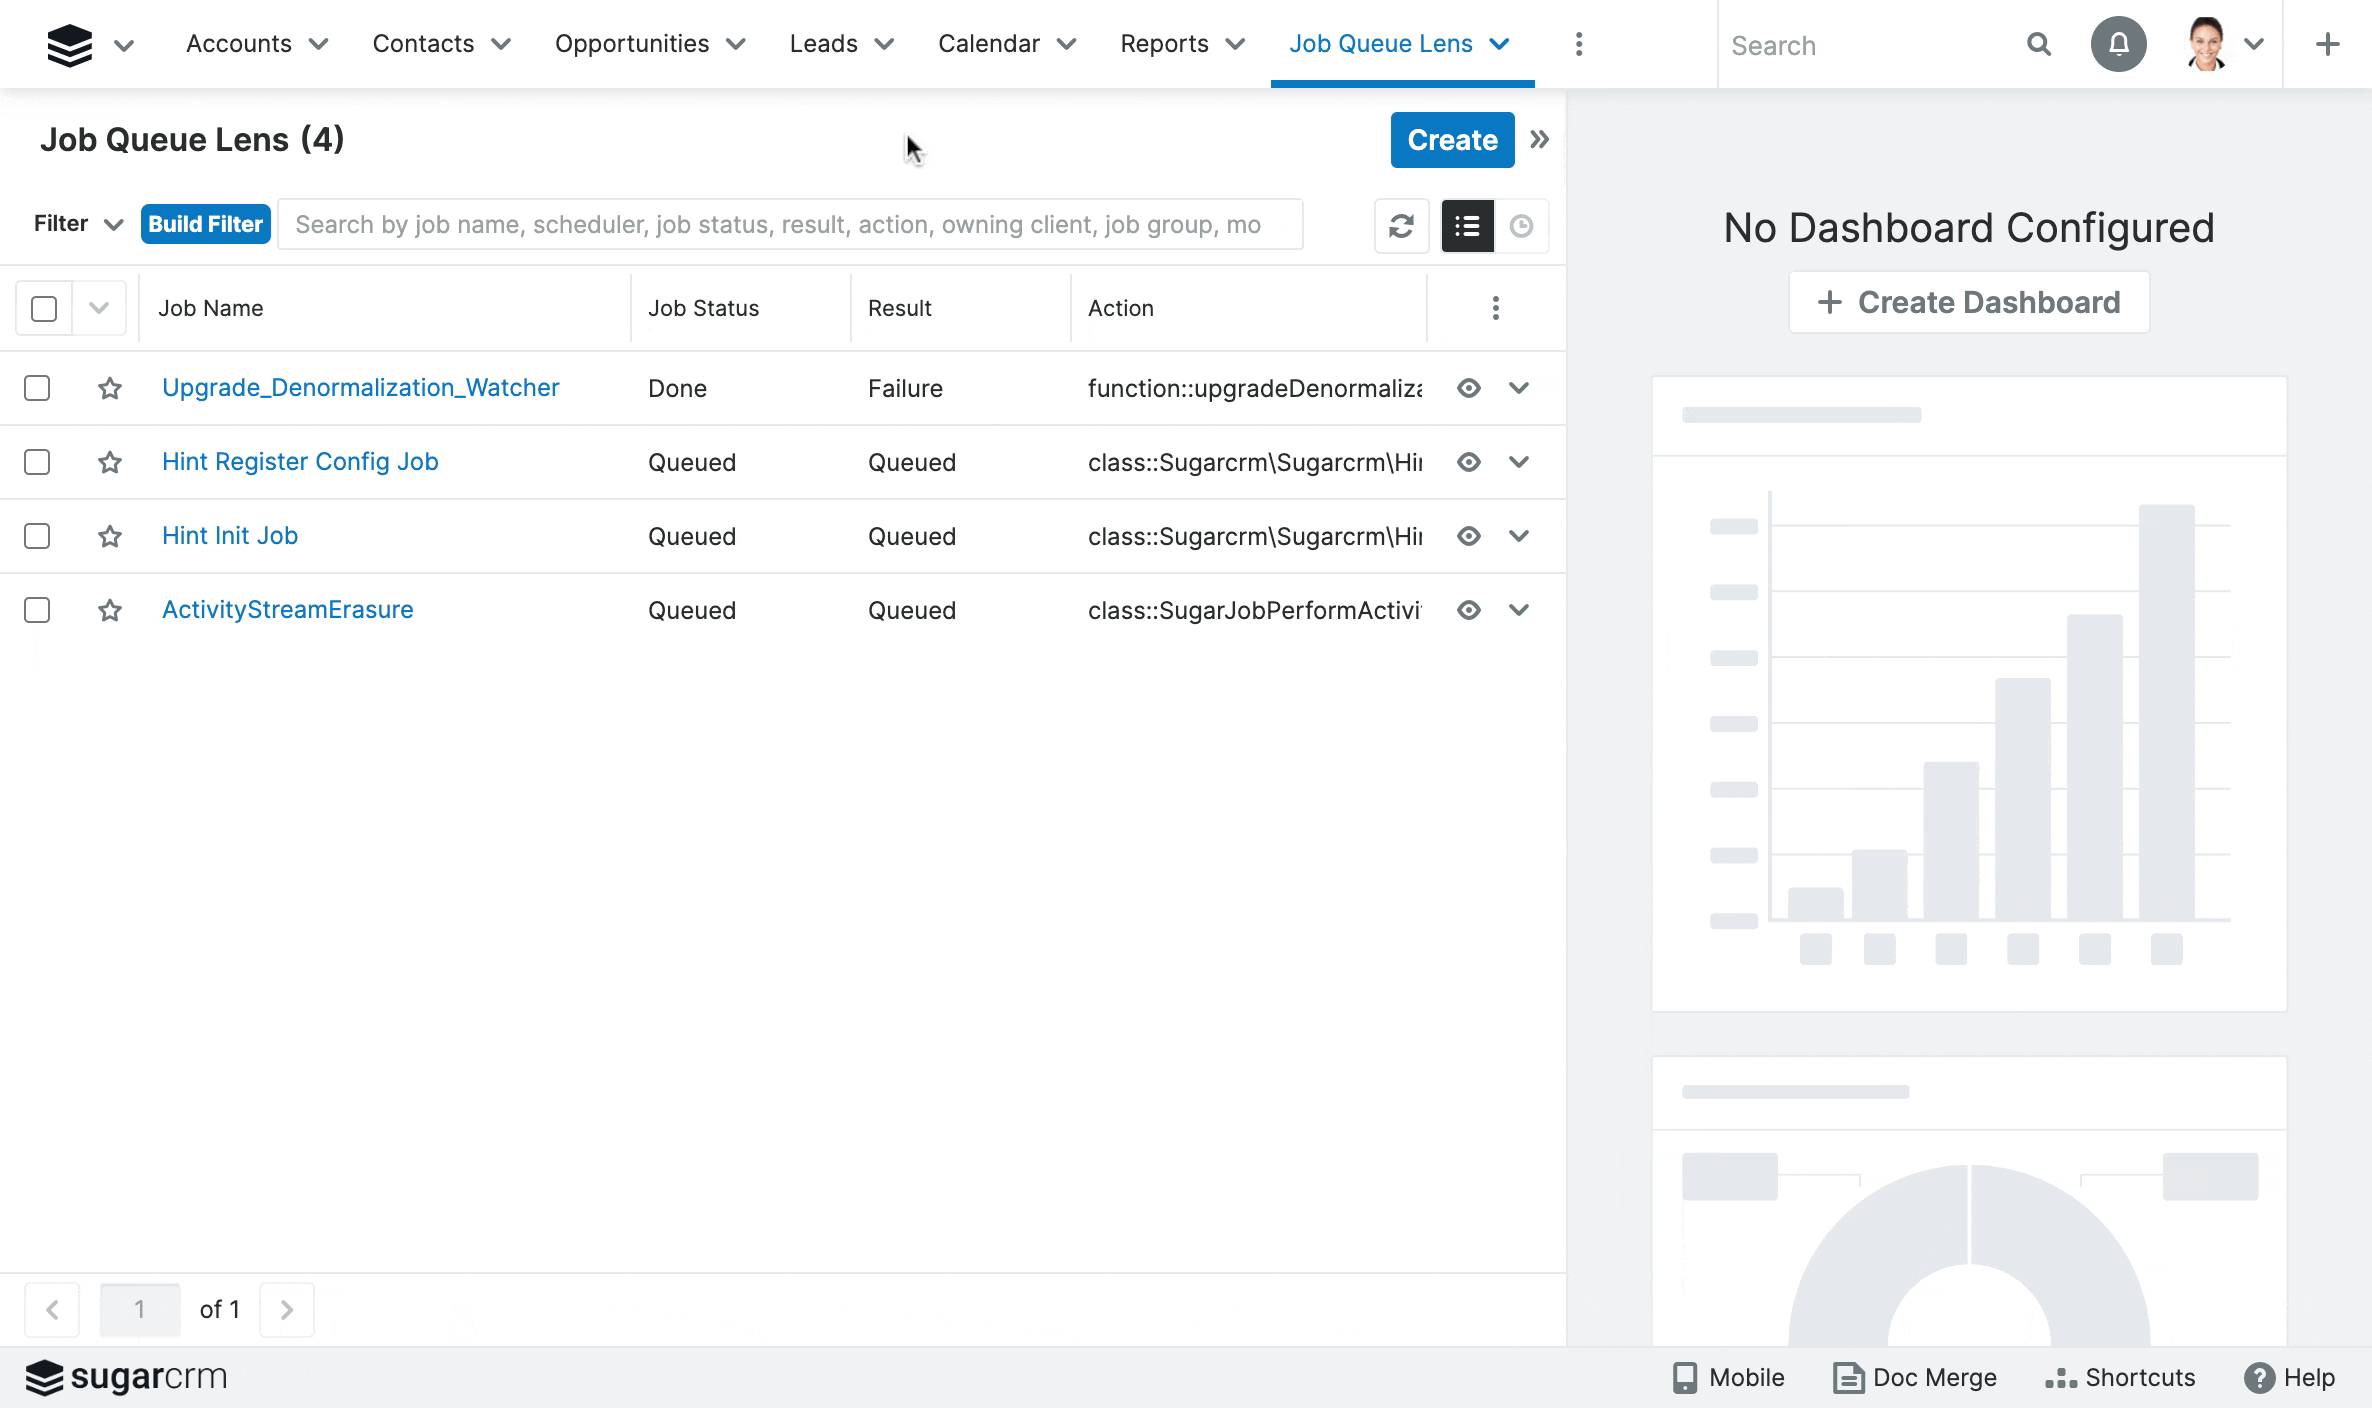The image size is (2372, 1408).
Task: Tick the select-all header checkbox
Action: tap(44, 308)
